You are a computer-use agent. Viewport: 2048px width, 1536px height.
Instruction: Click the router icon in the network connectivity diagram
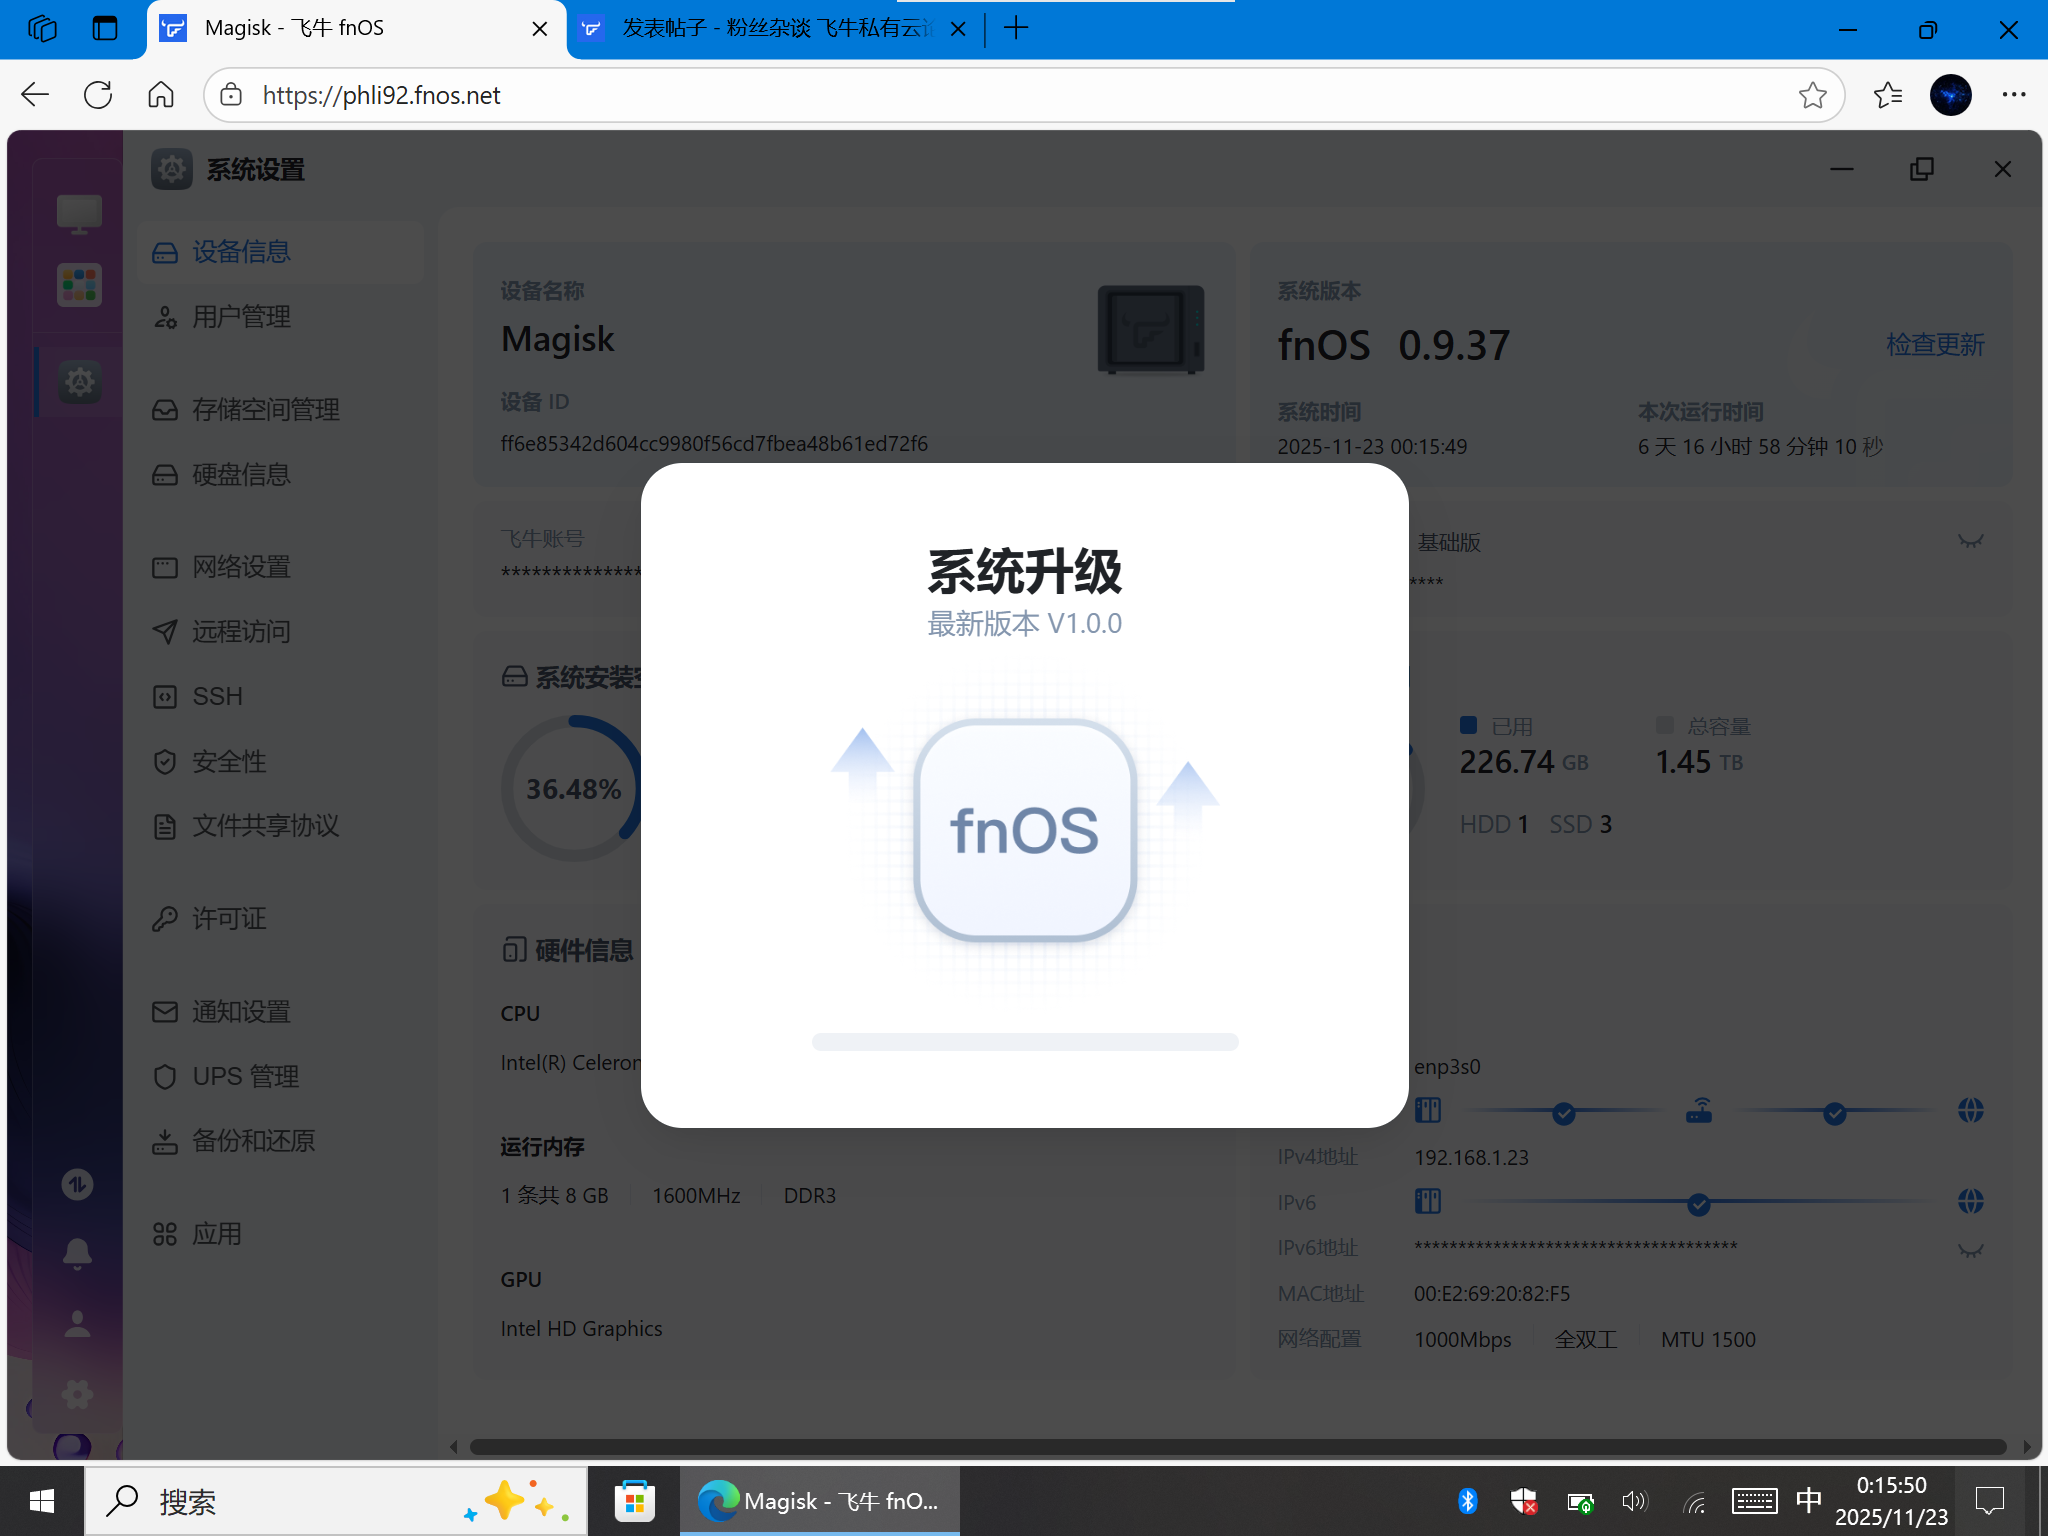[1699, 1110]
